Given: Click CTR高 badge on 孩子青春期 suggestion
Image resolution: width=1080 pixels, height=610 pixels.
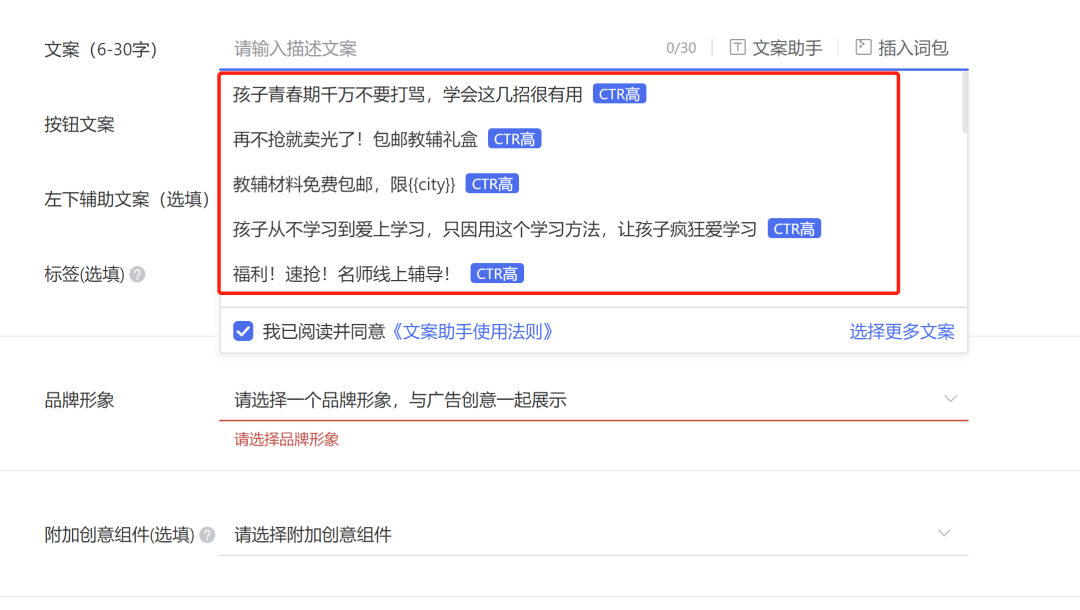Looking at the screenshot, I should (619, 94).
